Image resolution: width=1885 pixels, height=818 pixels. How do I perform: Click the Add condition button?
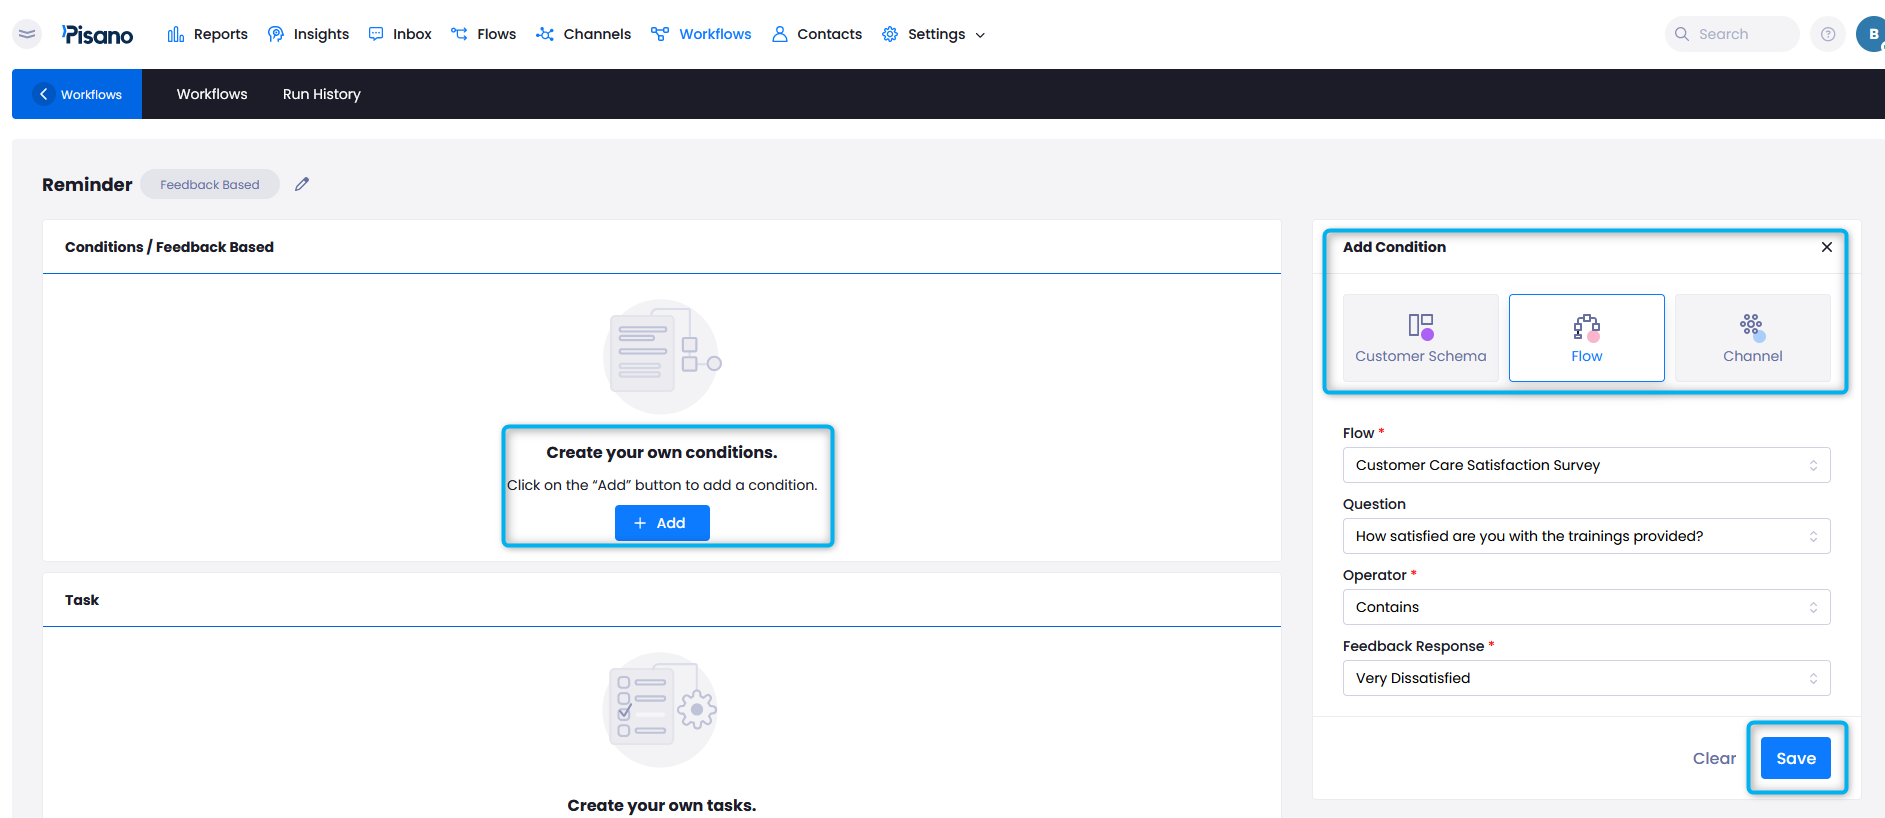click(661, 523)
